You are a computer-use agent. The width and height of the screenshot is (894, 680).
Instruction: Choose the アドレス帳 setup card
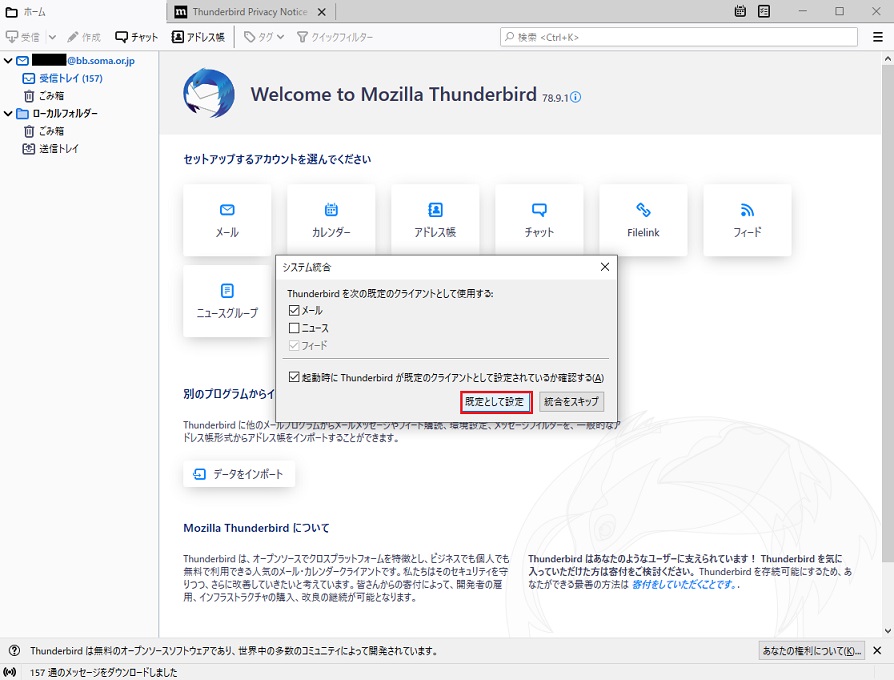tap(435, 220)
